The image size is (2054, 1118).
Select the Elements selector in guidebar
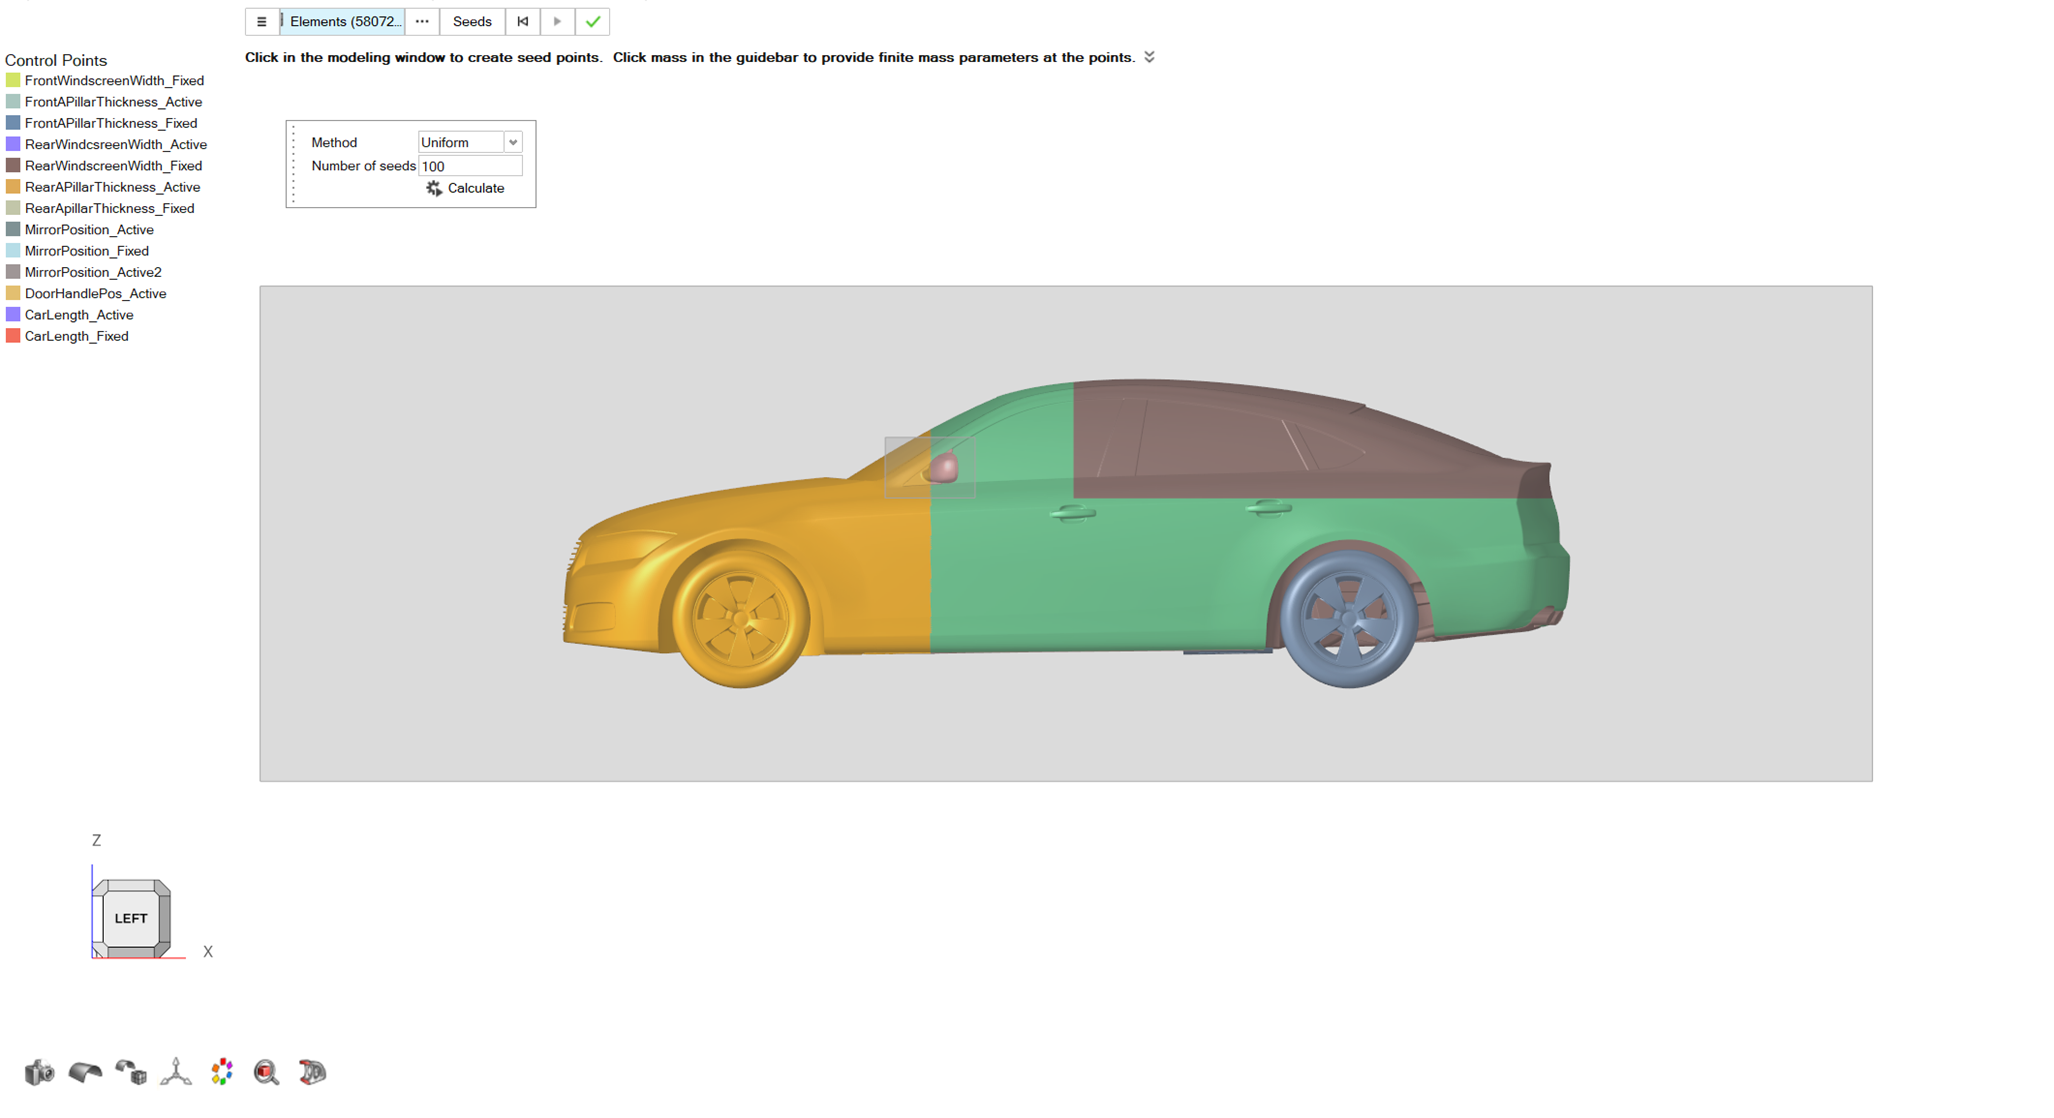click(x=343, y=22)
